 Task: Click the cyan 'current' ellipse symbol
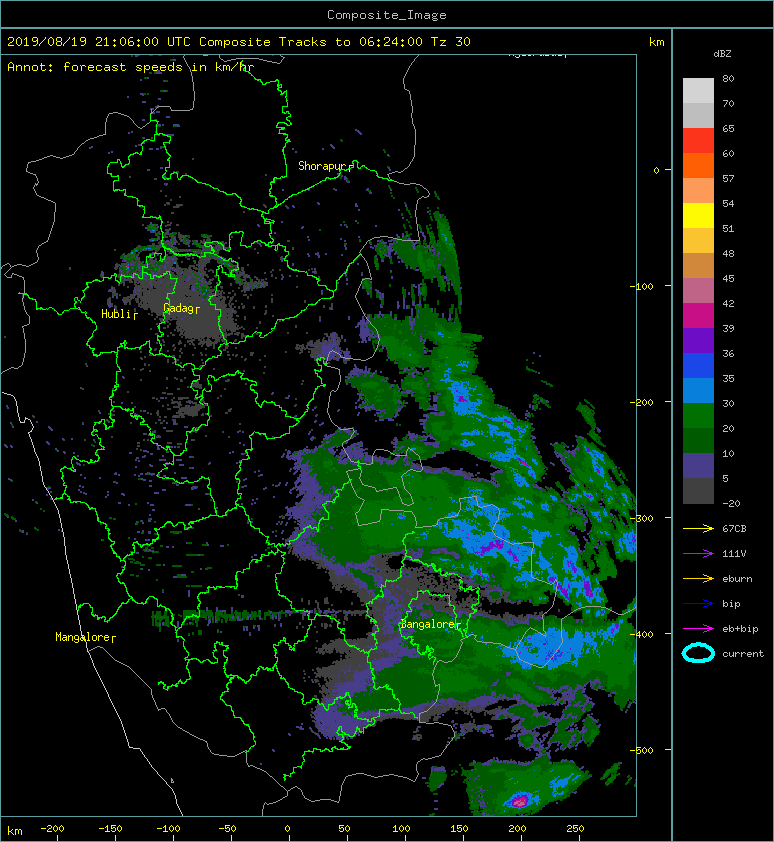[698, 653]
